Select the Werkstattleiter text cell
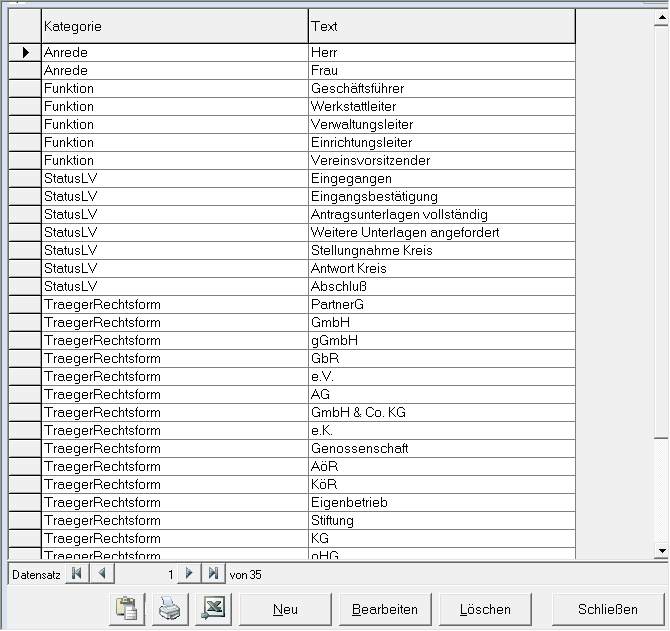The image size is (670, 631). (441, 107)
